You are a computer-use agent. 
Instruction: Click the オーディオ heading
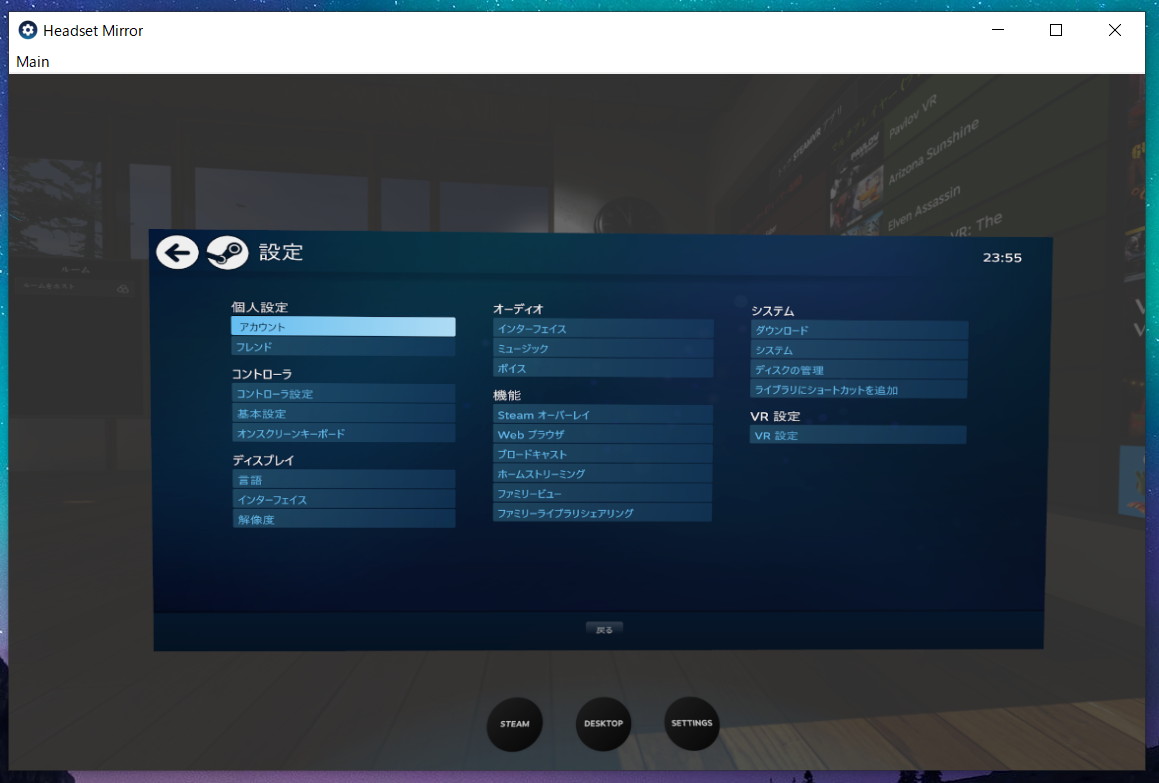pyautogui.click(x=518, y=309)
